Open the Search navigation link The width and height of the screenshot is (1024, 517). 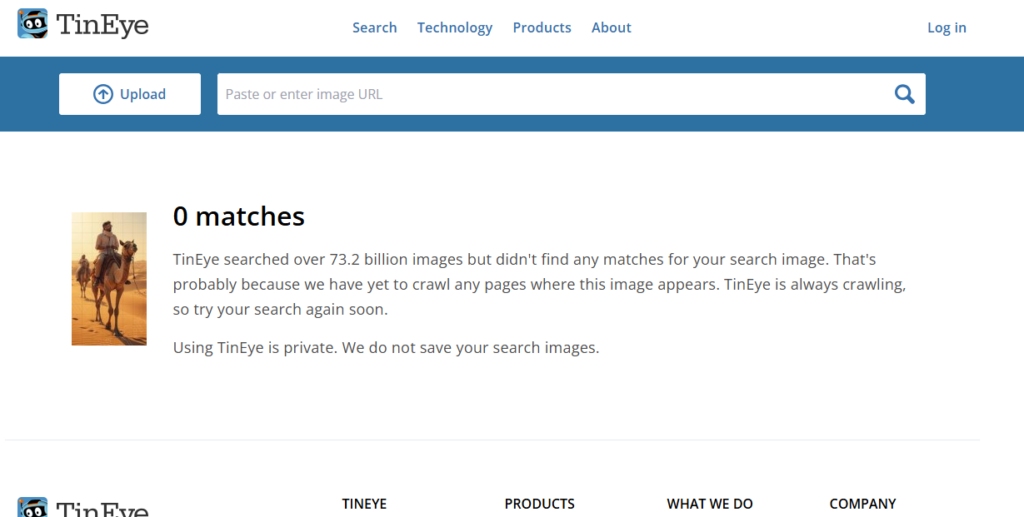tap(374, 28)
